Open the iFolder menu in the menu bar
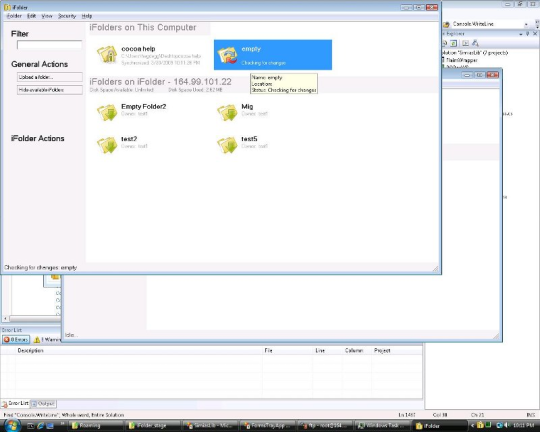This screenshot has height=432, width=540. 14,16
